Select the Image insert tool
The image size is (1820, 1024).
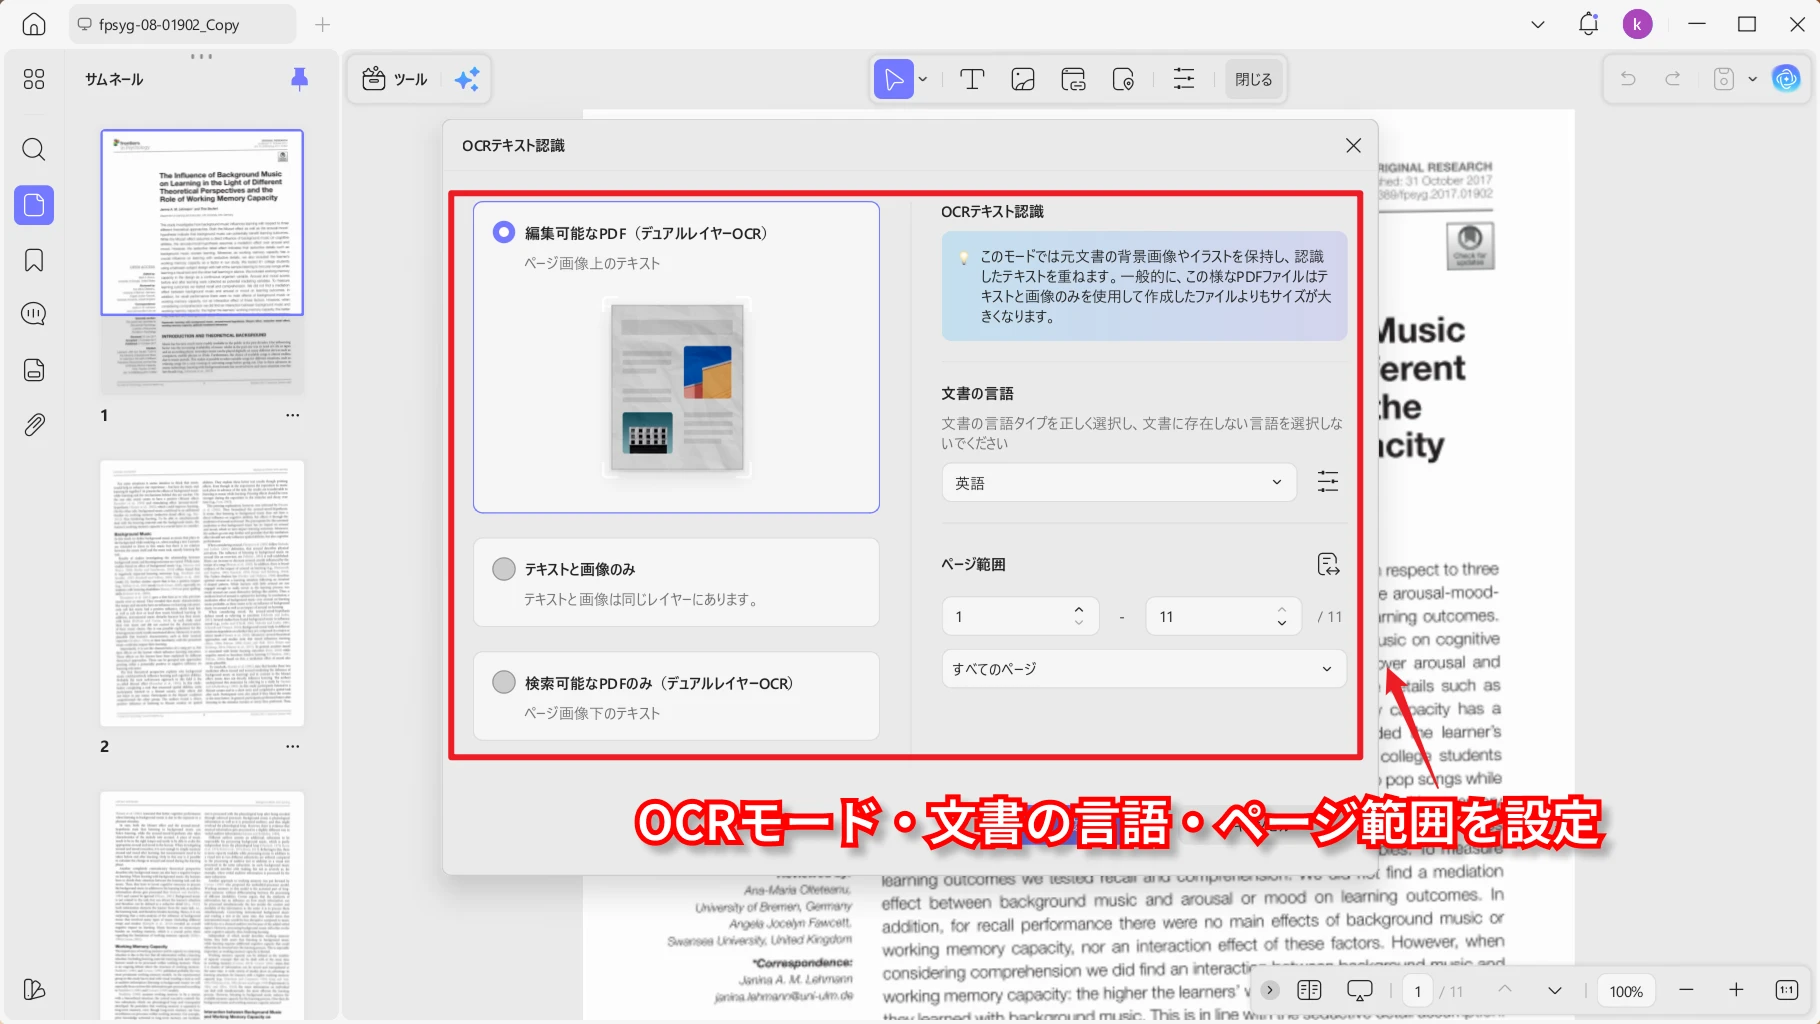pyautogui.click(x=1023, y=79)
